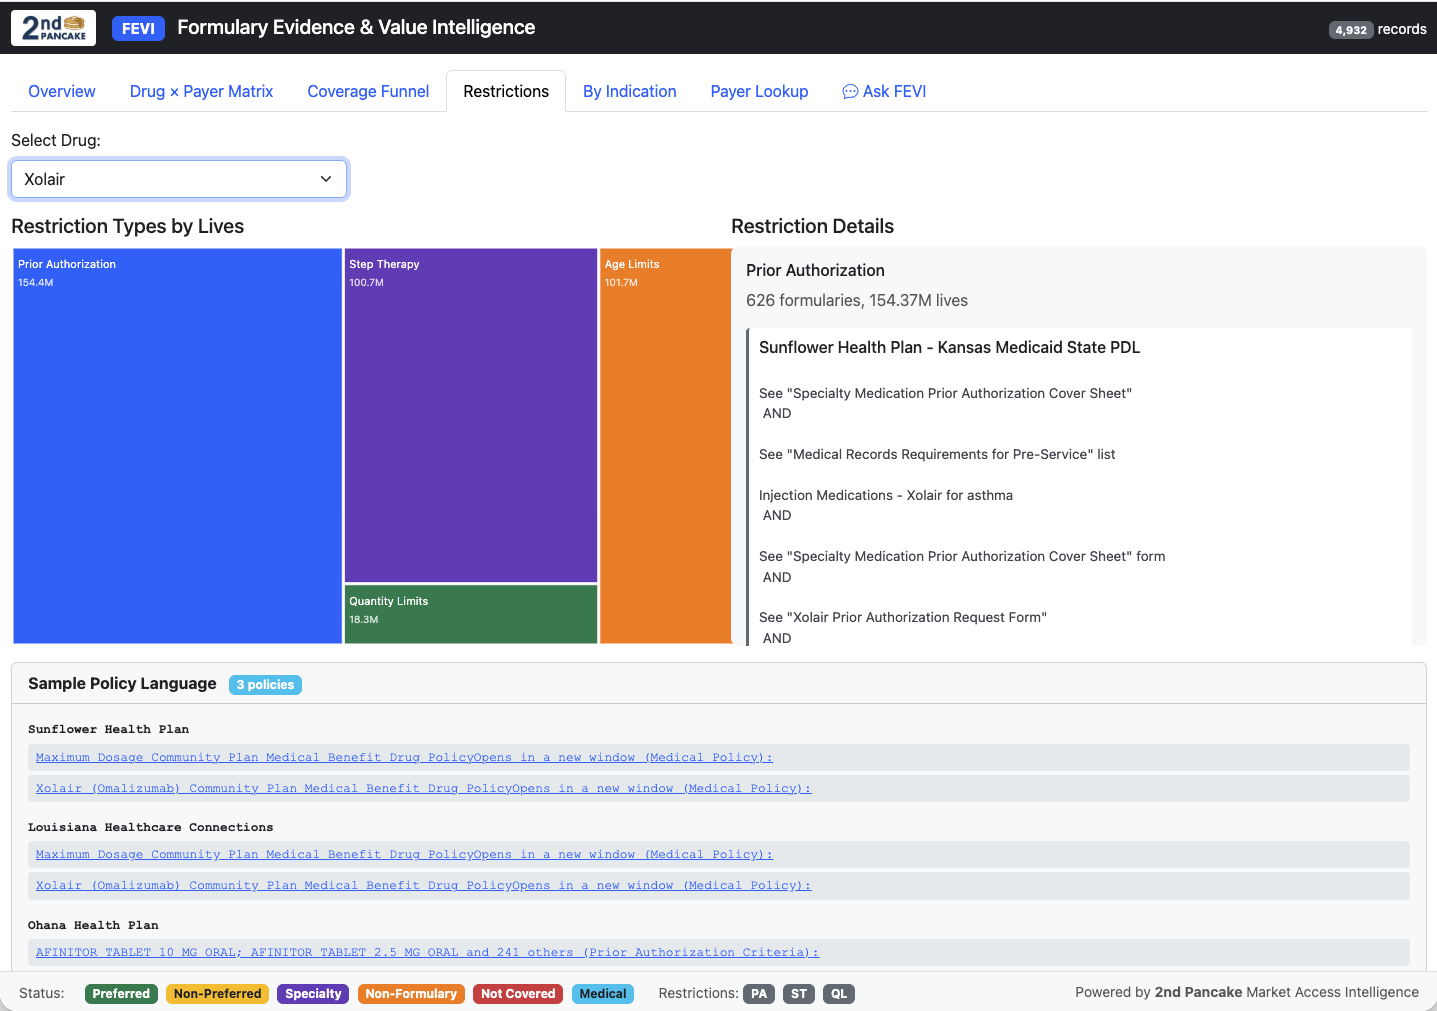The width and height of the screenshot is (1437, 1011).
Task: Open Louisiana Healthcare's Maximum Dosage policy link
Action: [404, 854]
